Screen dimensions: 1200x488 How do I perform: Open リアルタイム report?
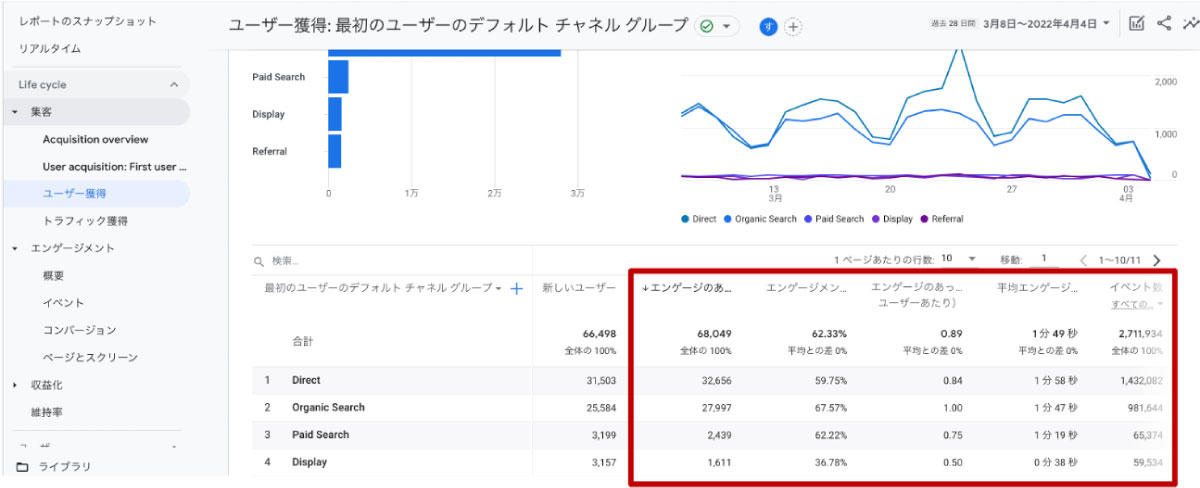tap(50, 48)
